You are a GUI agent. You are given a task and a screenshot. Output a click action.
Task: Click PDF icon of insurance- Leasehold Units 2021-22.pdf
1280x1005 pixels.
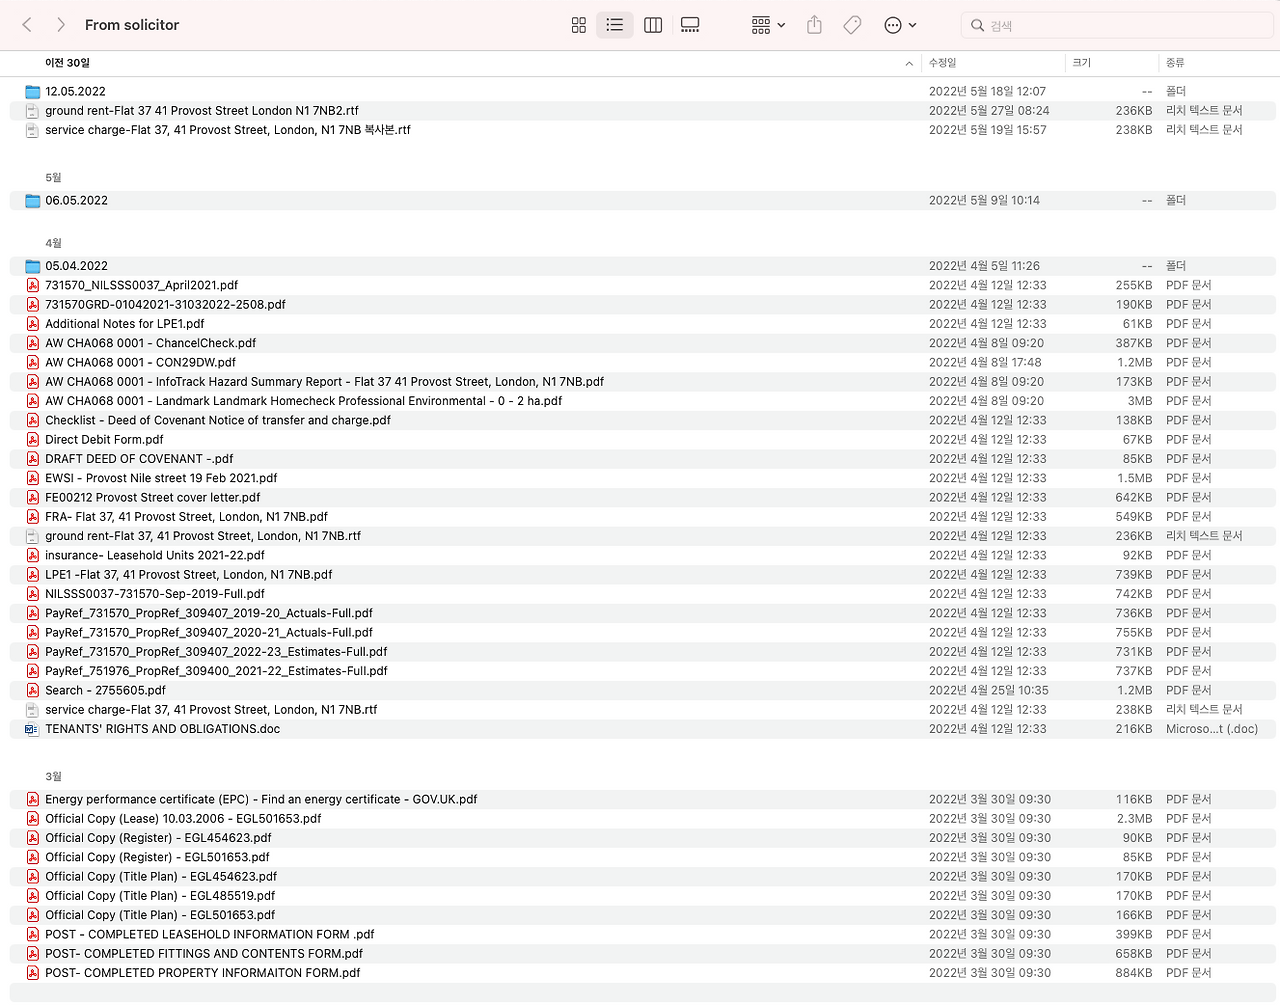33,555
